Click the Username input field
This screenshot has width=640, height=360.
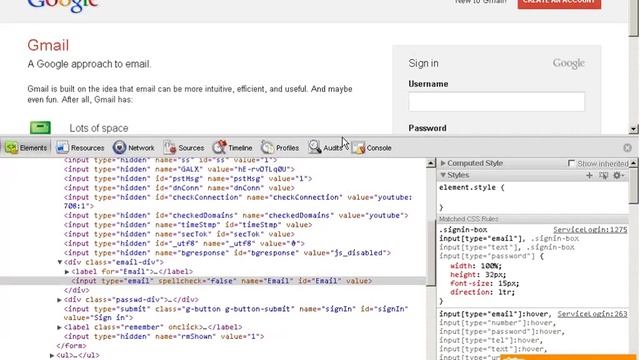coord(496,101)
